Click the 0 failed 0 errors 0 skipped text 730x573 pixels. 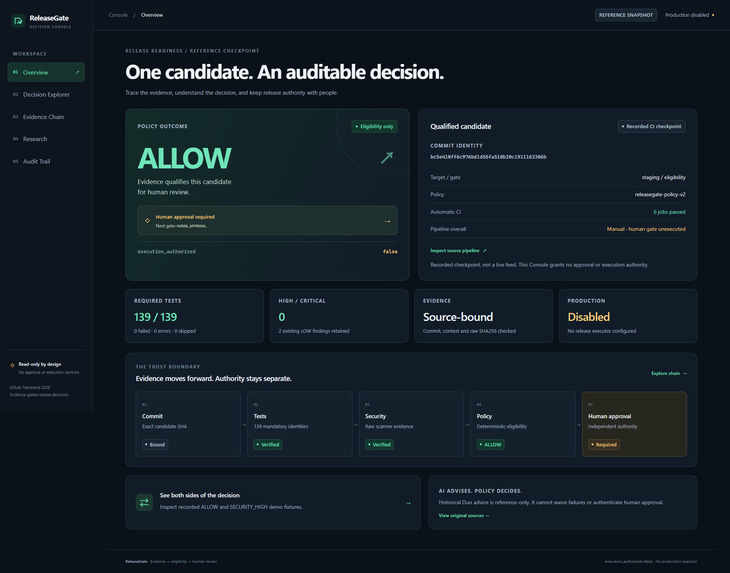point(165,331)
